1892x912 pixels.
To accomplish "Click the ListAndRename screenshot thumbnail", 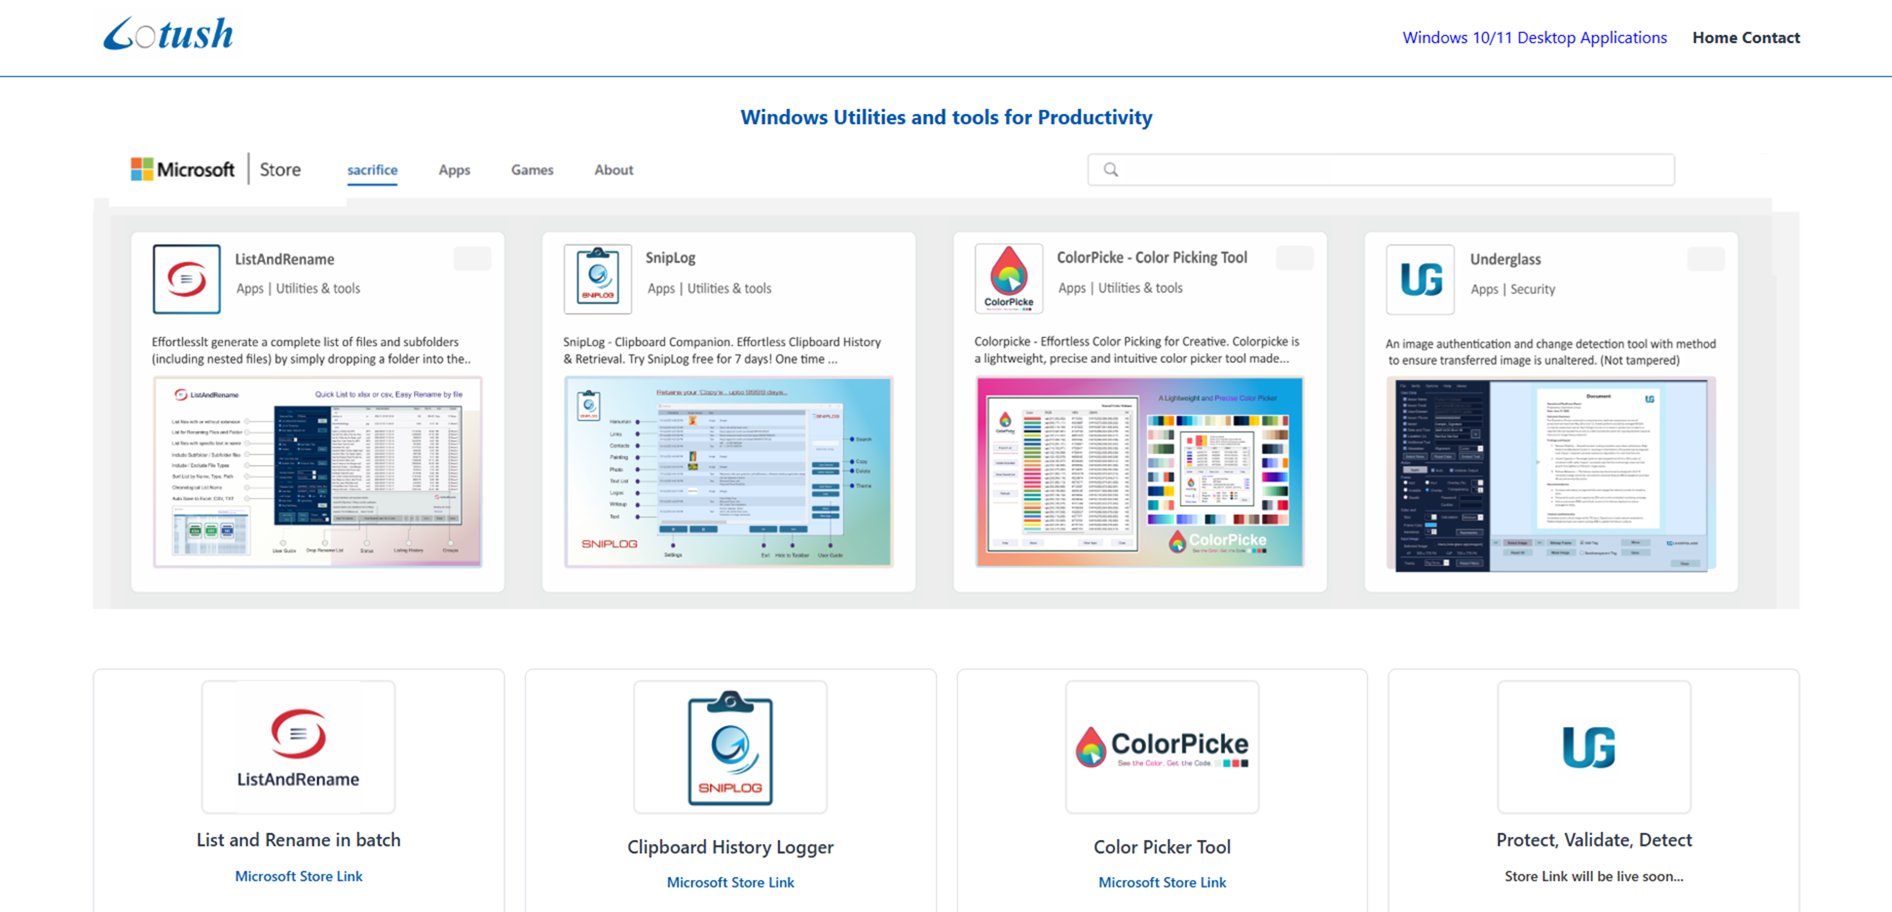I will [x=317, y=472].
